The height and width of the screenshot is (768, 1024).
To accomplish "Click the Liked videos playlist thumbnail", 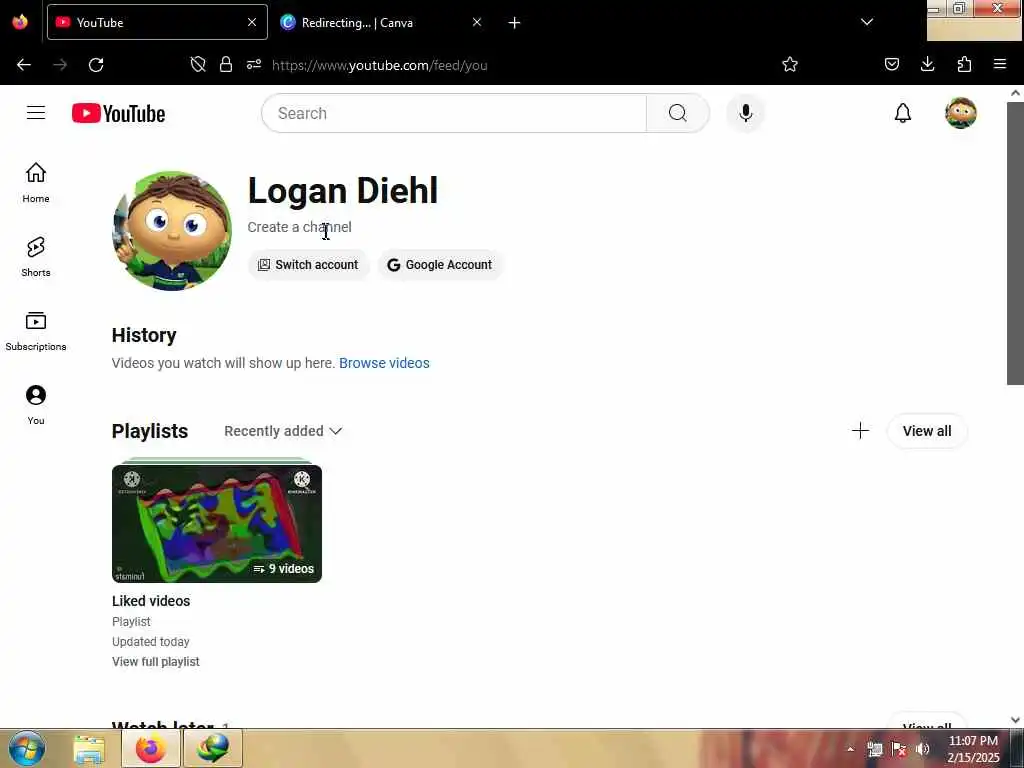I will 217,523.
